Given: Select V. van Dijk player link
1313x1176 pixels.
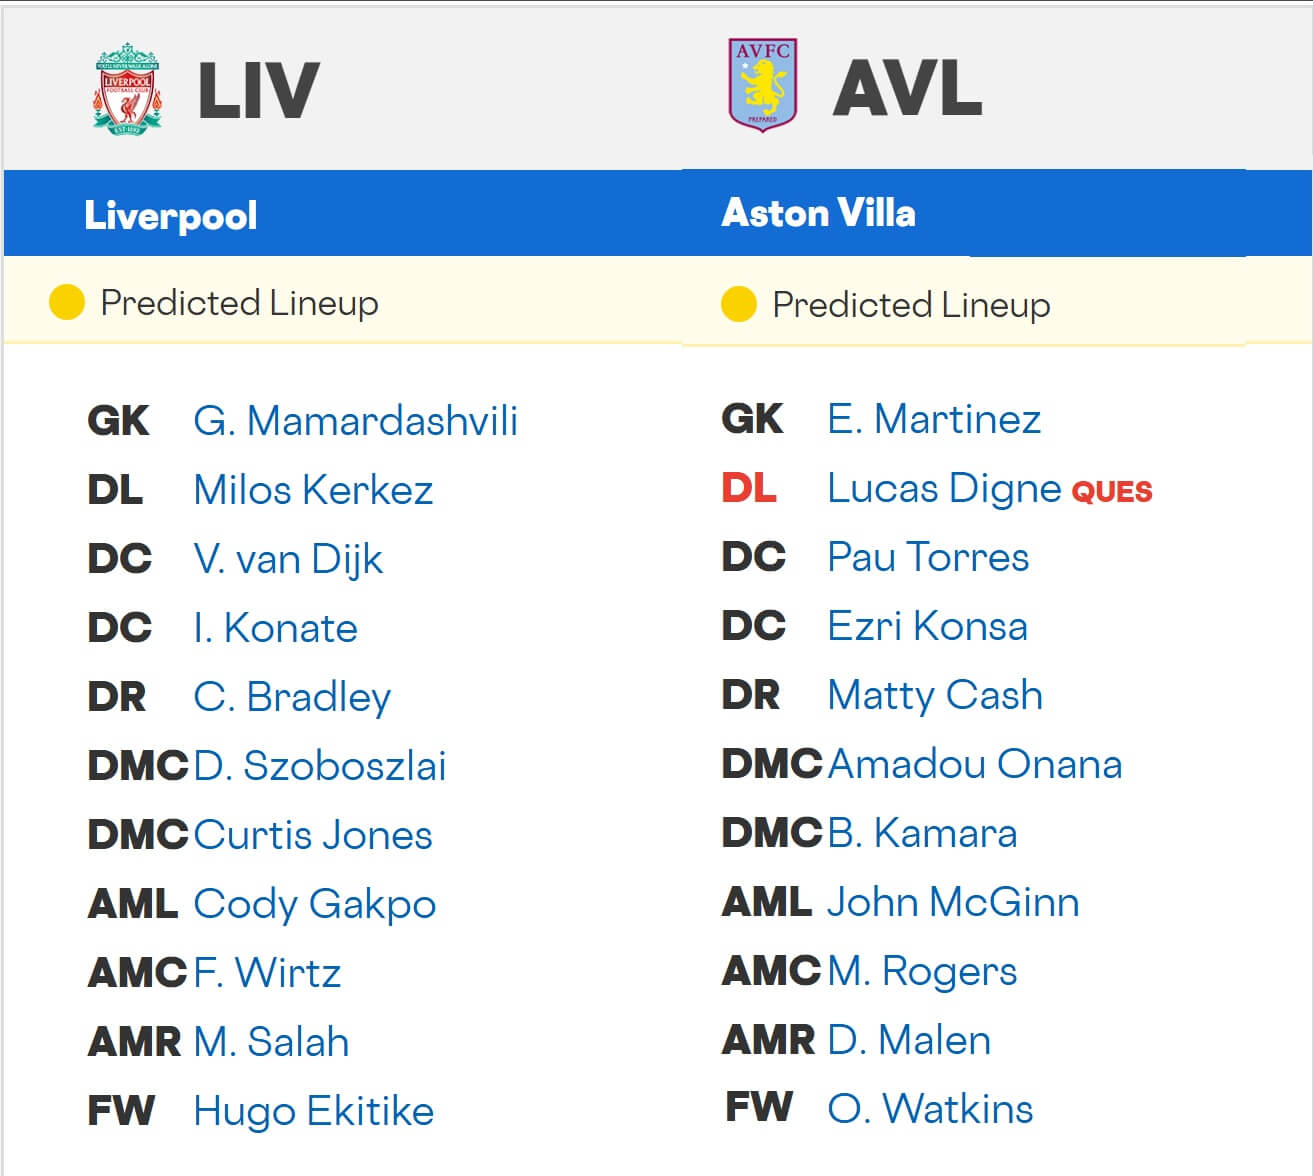Looking at the screenshot, I should [x=288, y=559].
